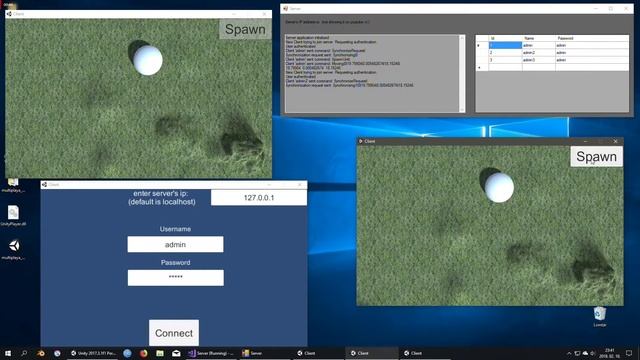Click the Id cell with value 2
This screenshot has height=360, width=640.
pyautogui.click(x=505, y=53)
